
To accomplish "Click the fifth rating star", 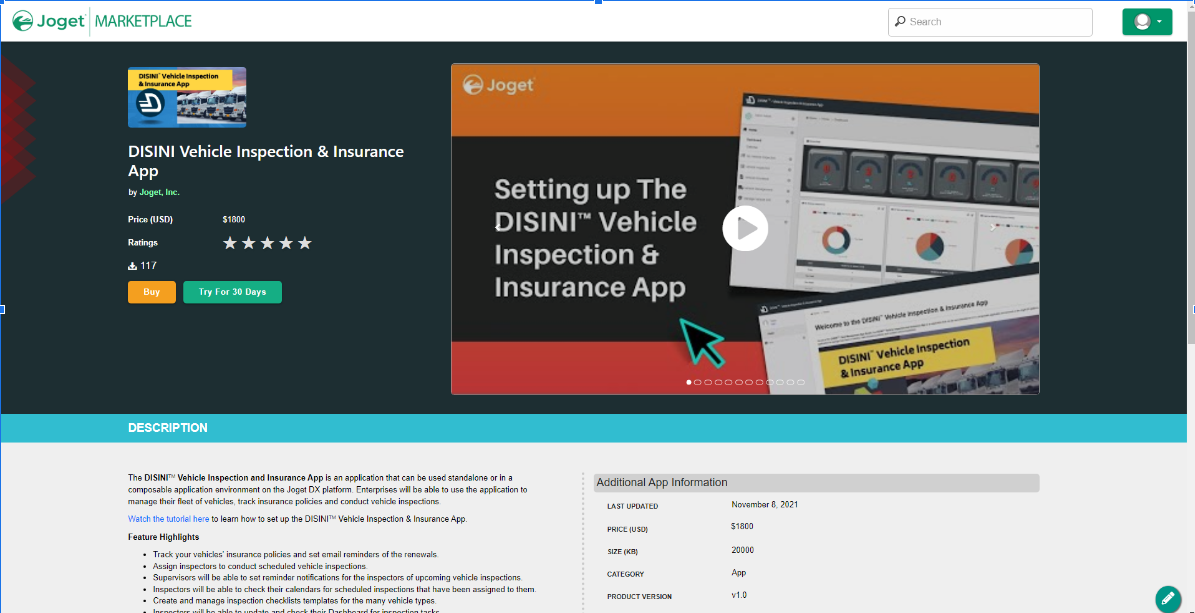I will 305,243.
